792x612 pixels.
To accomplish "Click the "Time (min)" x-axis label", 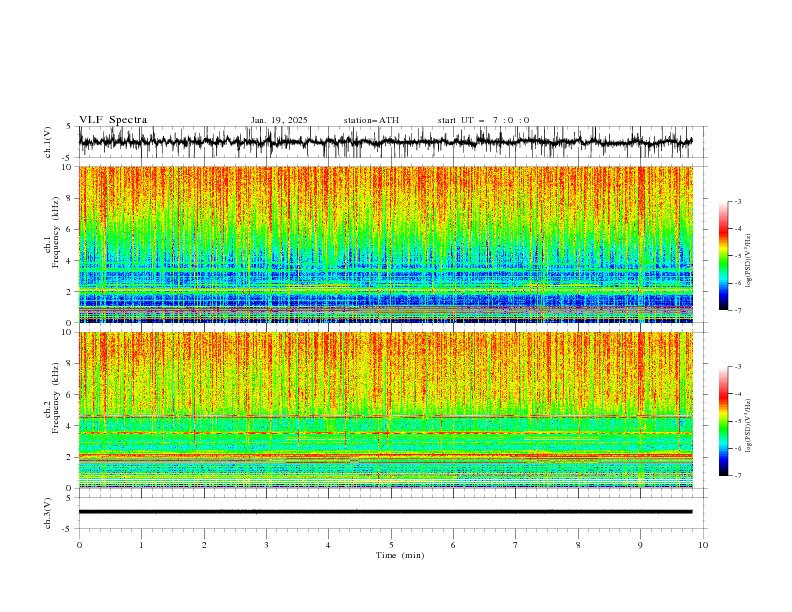I will (x=400, y=555).
